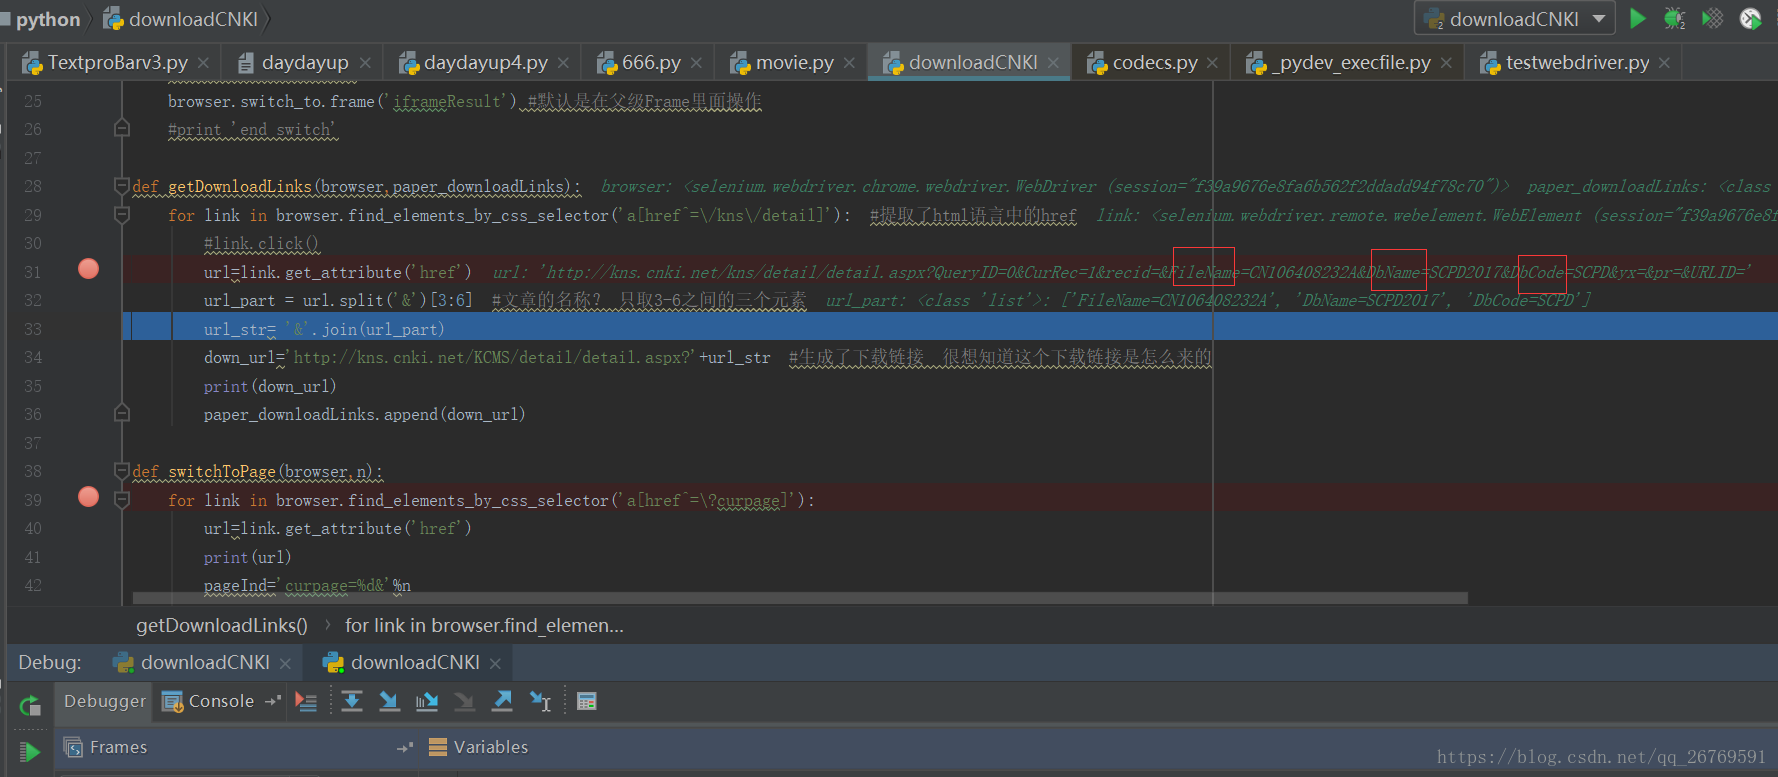1778x777 pixels.
Task: Close the first downloadCNKI debug session tab
Action: tap(285, 664)
